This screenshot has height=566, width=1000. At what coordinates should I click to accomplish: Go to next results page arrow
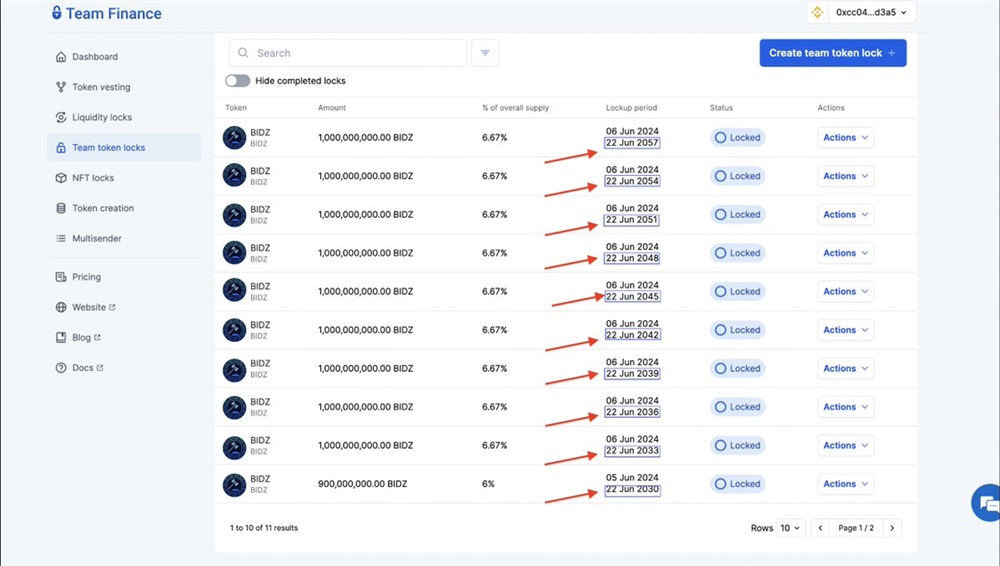tap(893, 528)
